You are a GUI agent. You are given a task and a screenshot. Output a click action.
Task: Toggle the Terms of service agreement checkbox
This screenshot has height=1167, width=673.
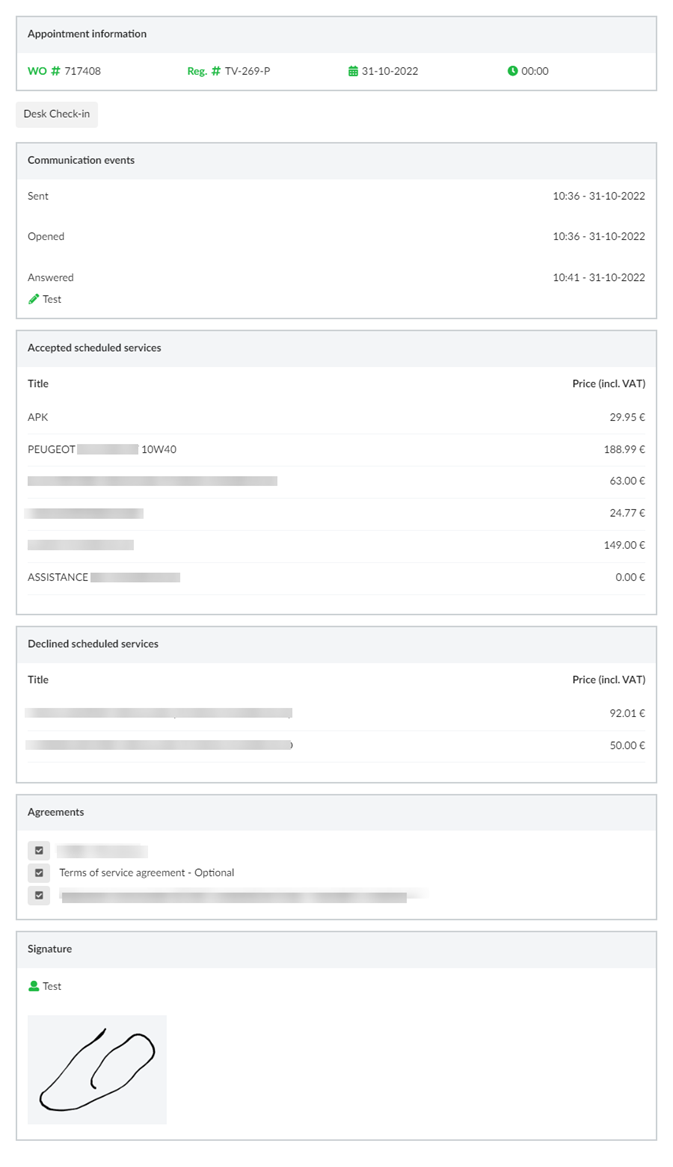[39, 873]
